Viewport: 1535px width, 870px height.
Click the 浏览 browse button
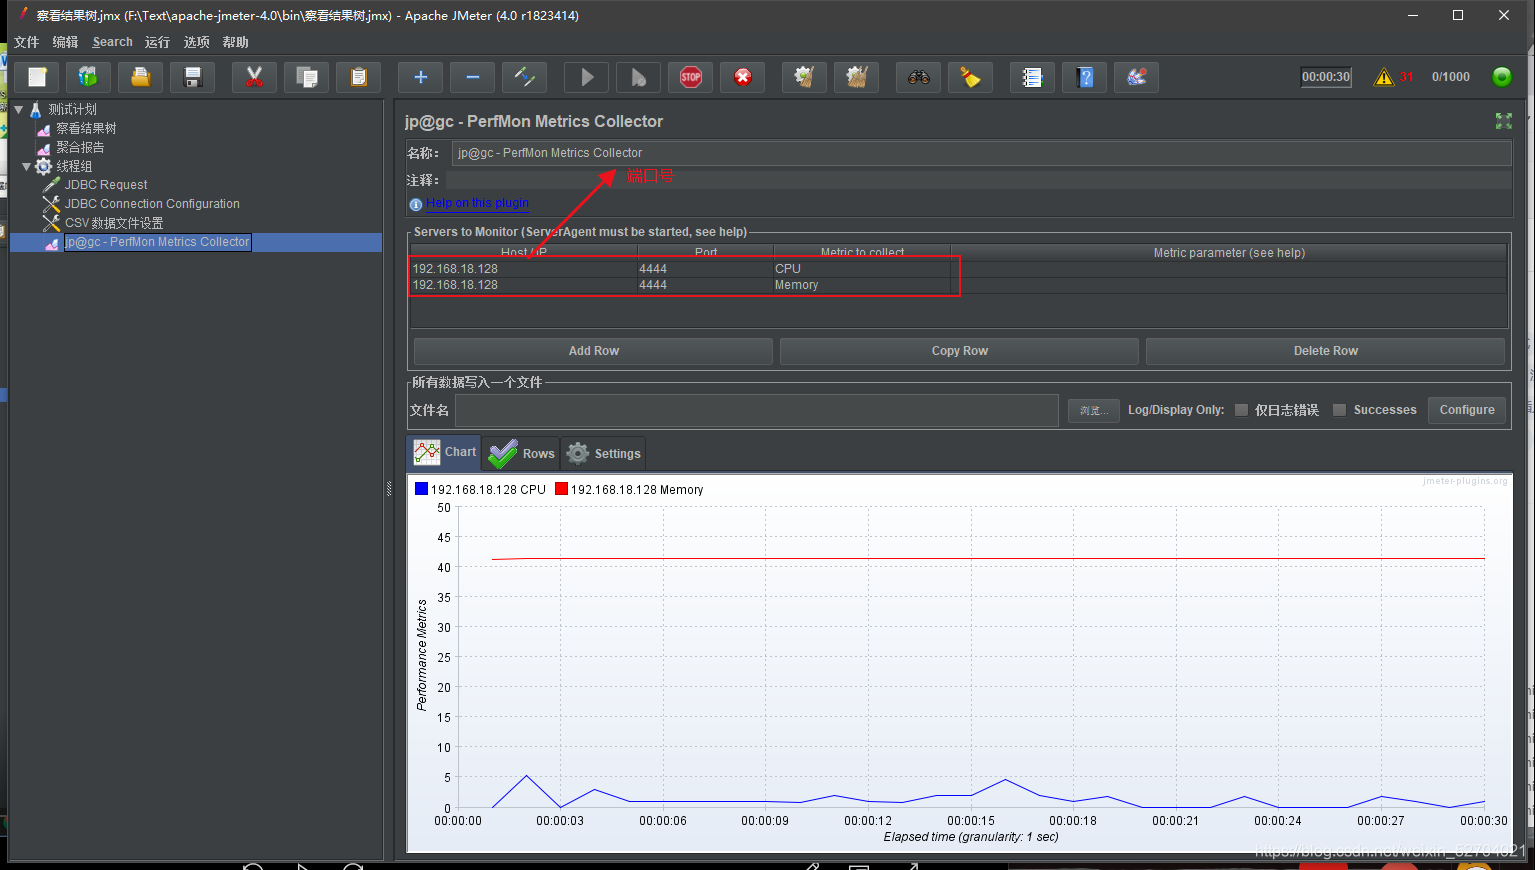pos(1093,410)
